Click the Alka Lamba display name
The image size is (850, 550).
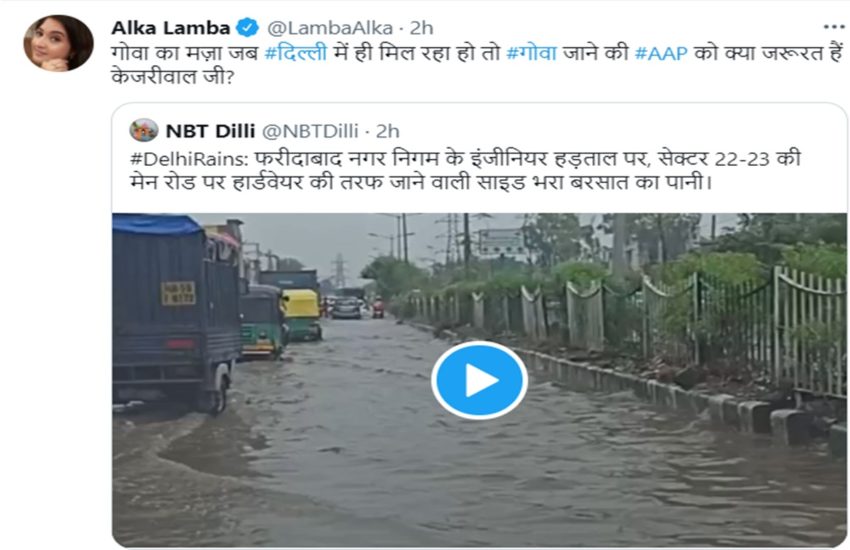171,27
